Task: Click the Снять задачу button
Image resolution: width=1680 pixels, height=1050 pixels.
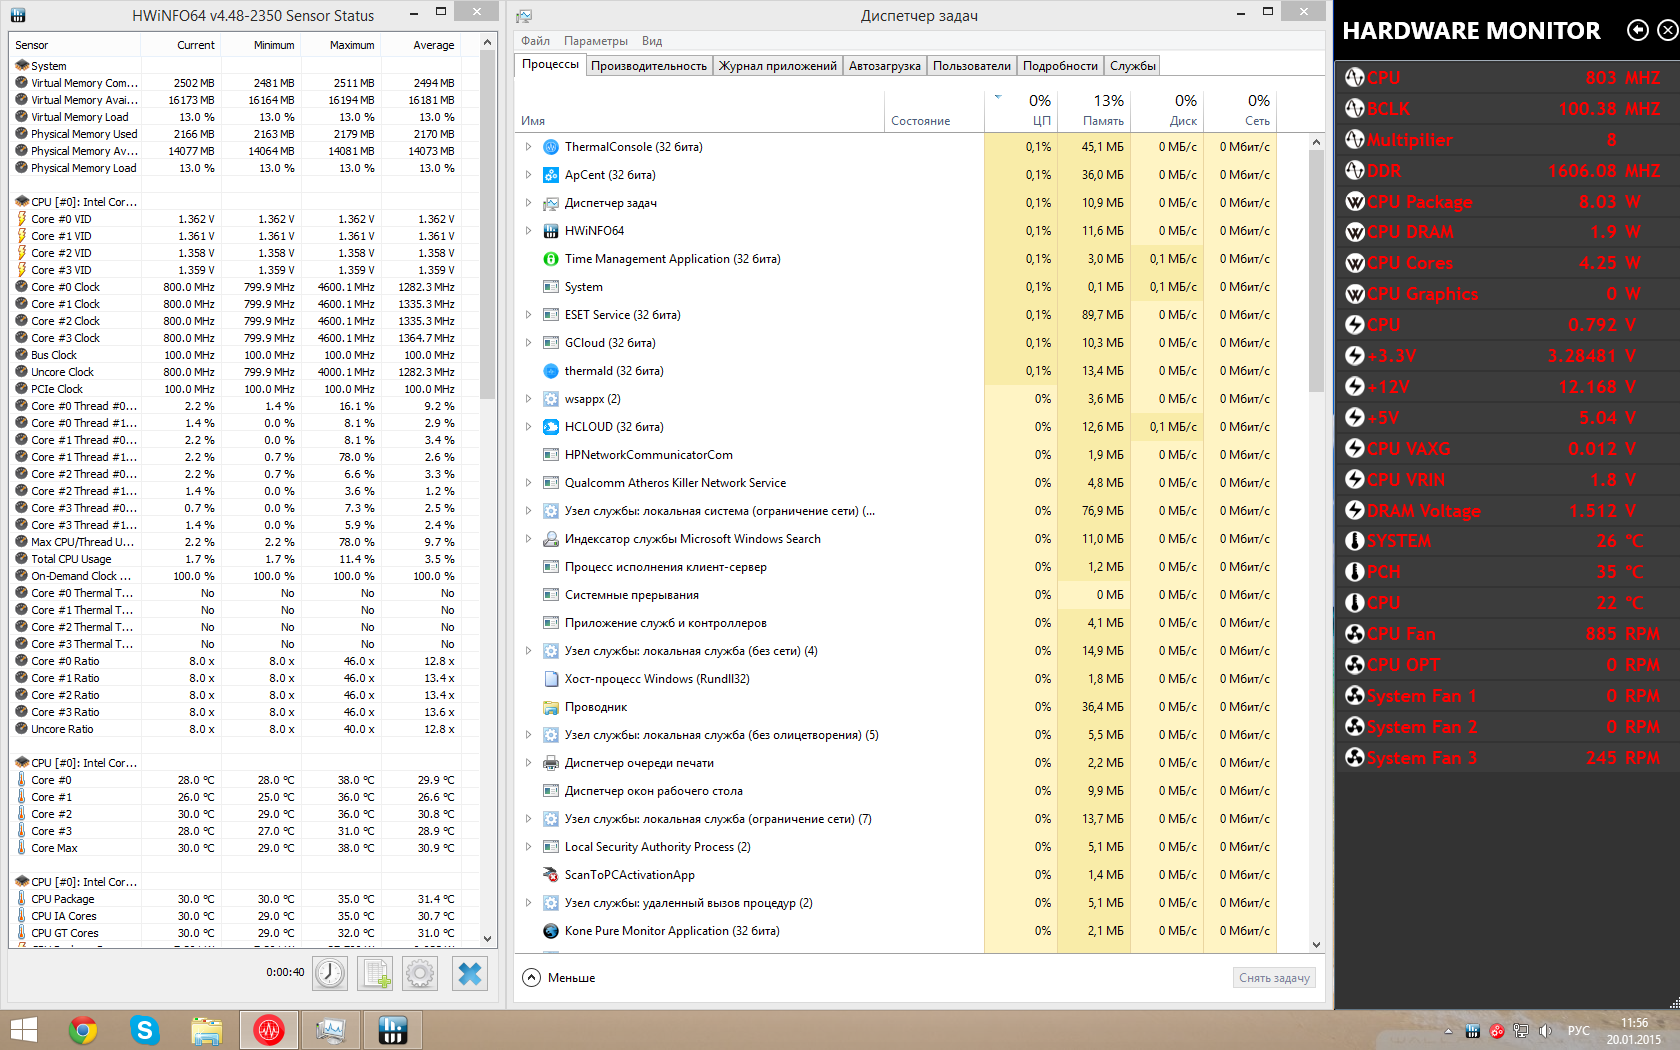Action: [1274, 978]
